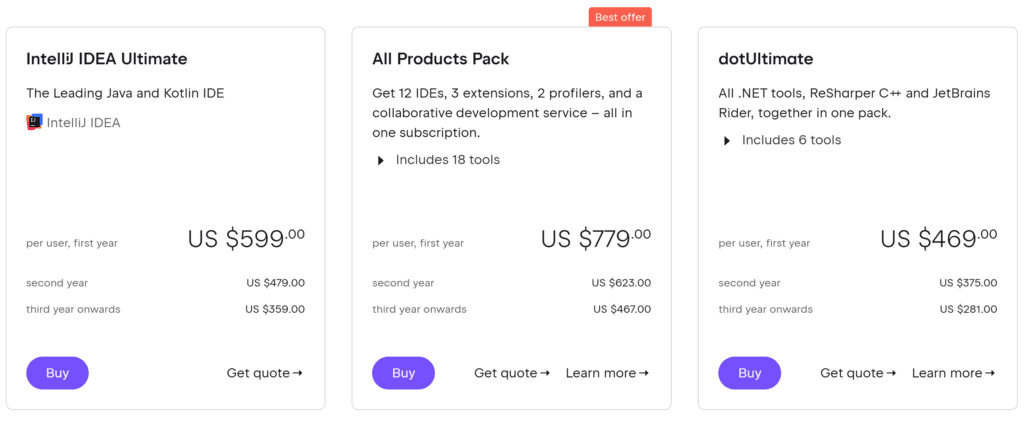Click the US $779.00 price
Screen dimensions: 1024x422
tap(595, 239)
